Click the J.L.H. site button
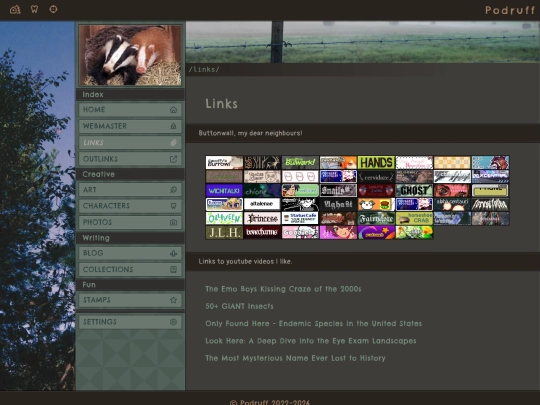The width and height of the screenshot is (540, 405). (x=224, y=232)
